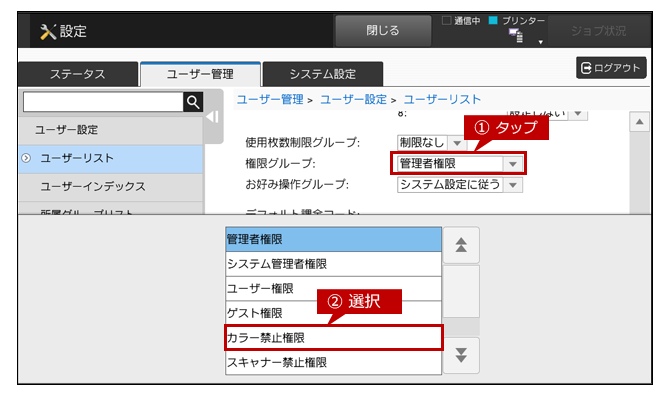Select スキャナー禁止権限 in the list
670x396 pixels.
coord(333,363)
